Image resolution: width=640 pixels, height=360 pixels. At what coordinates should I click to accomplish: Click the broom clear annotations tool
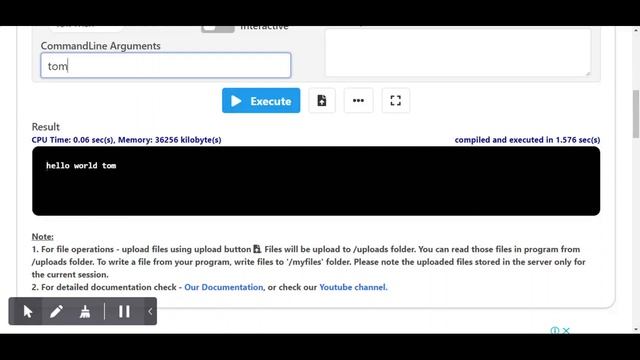pos(85,311)
